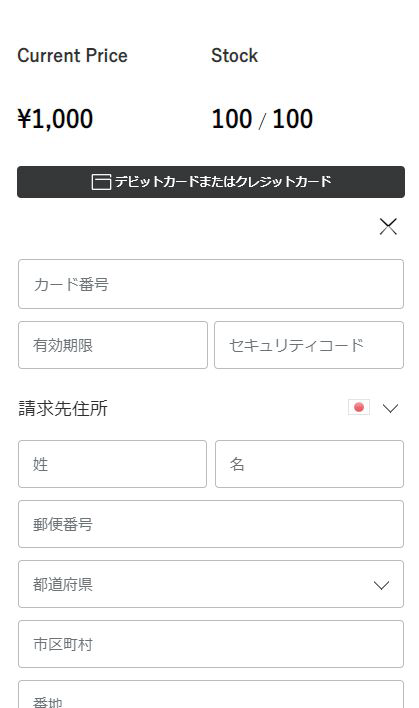Viewport: 419px width, 708px height.
Task: Click the Stock label
Action: click(234, 56)
